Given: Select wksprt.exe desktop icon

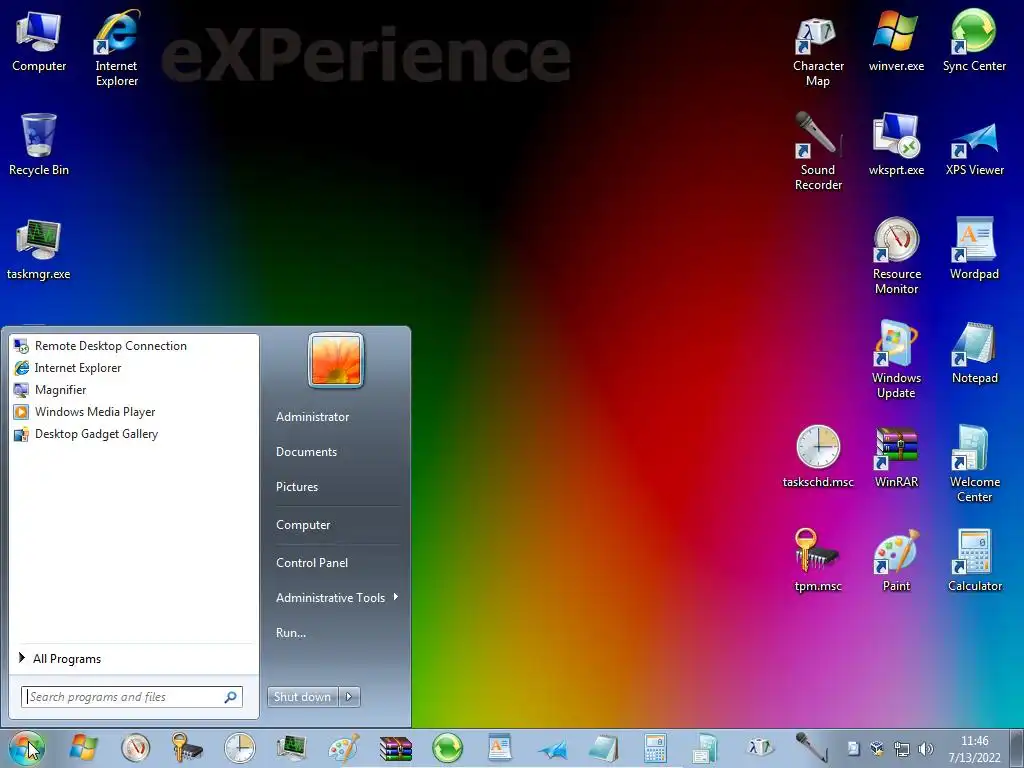Looking at the screenshot, I should [x=896, y=145].
